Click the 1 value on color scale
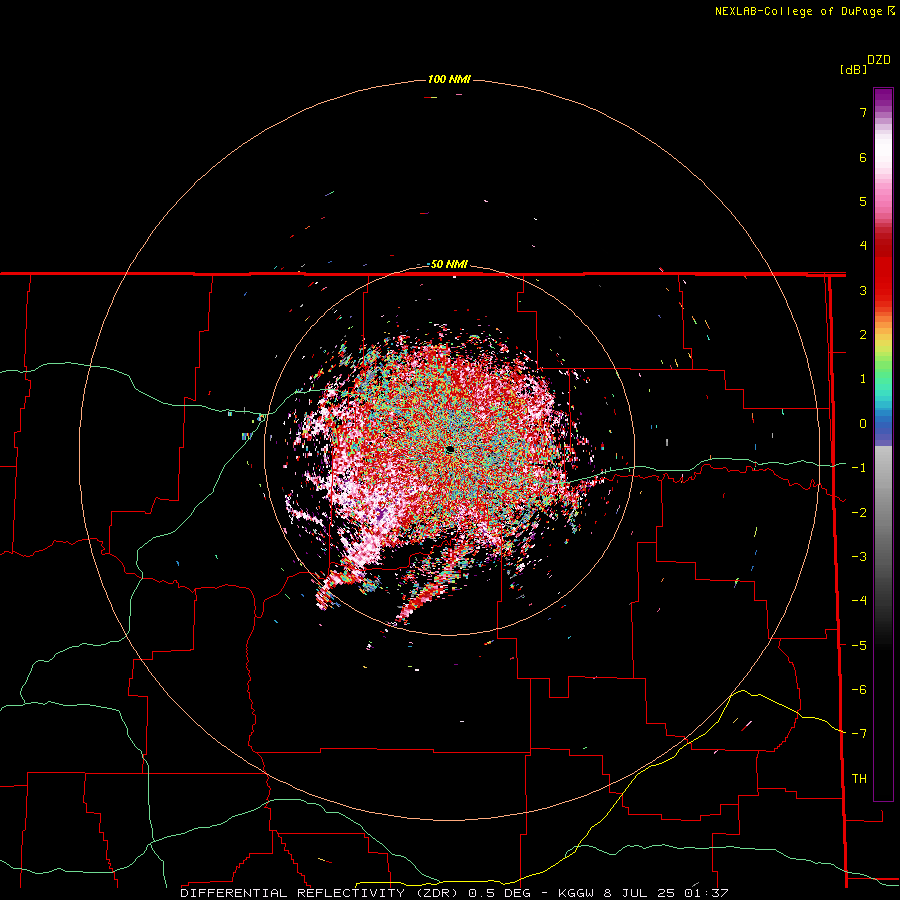This screenshot has height=900, width=900. 863,379
